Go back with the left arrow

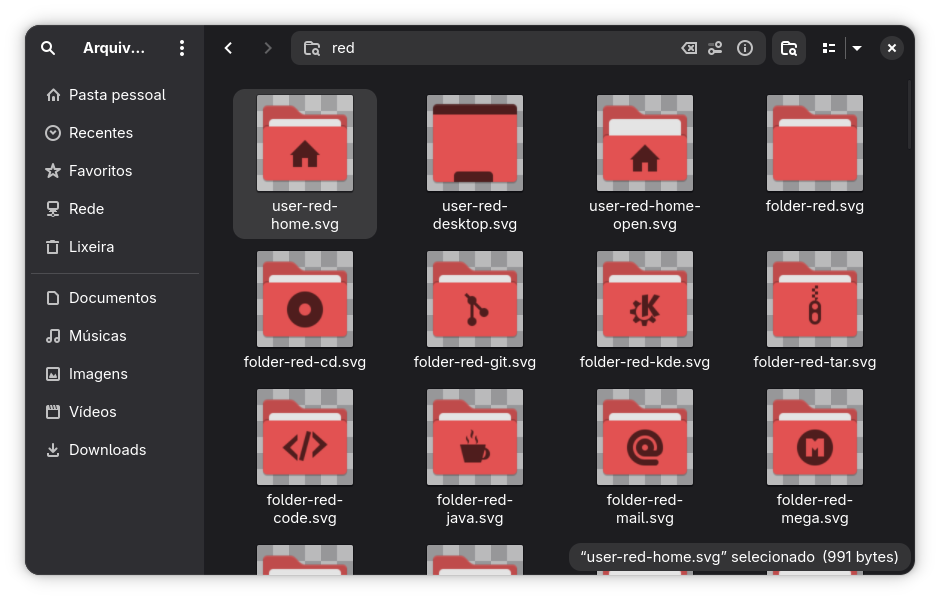[x=229, y=48]
